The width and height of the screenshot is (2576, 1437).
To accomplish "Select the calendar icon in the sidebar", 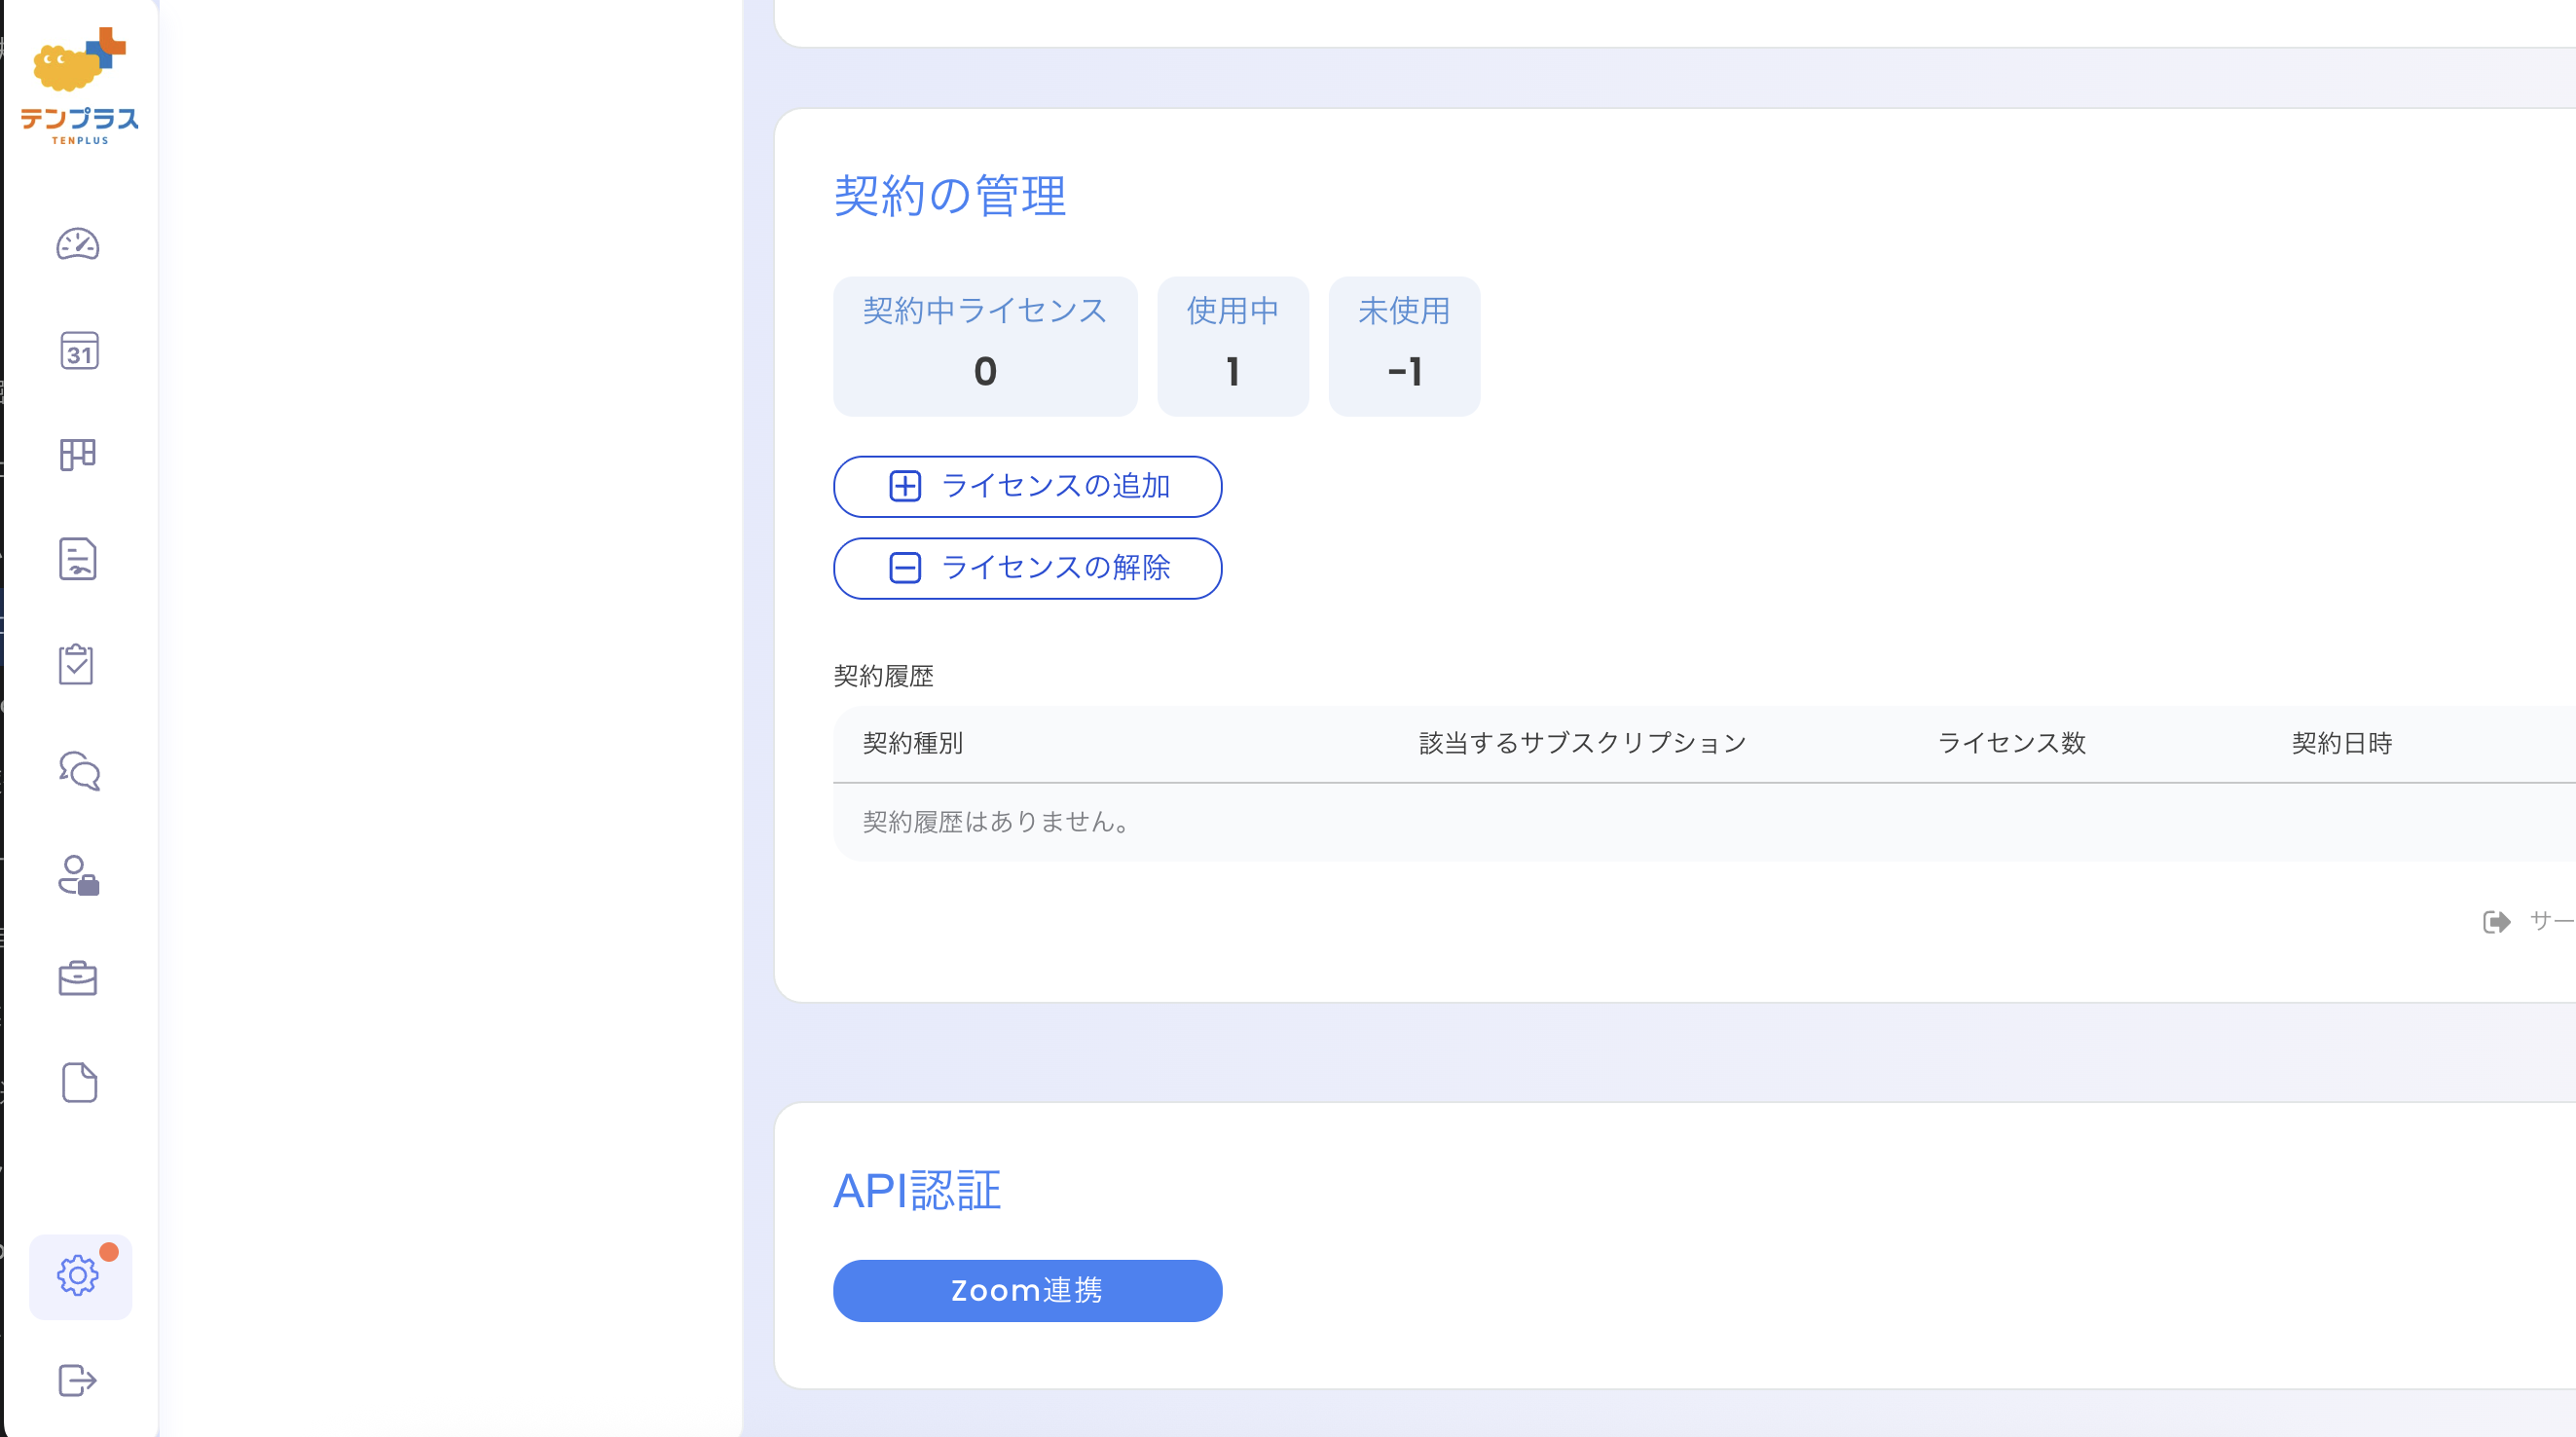I will tap(79, 351).
